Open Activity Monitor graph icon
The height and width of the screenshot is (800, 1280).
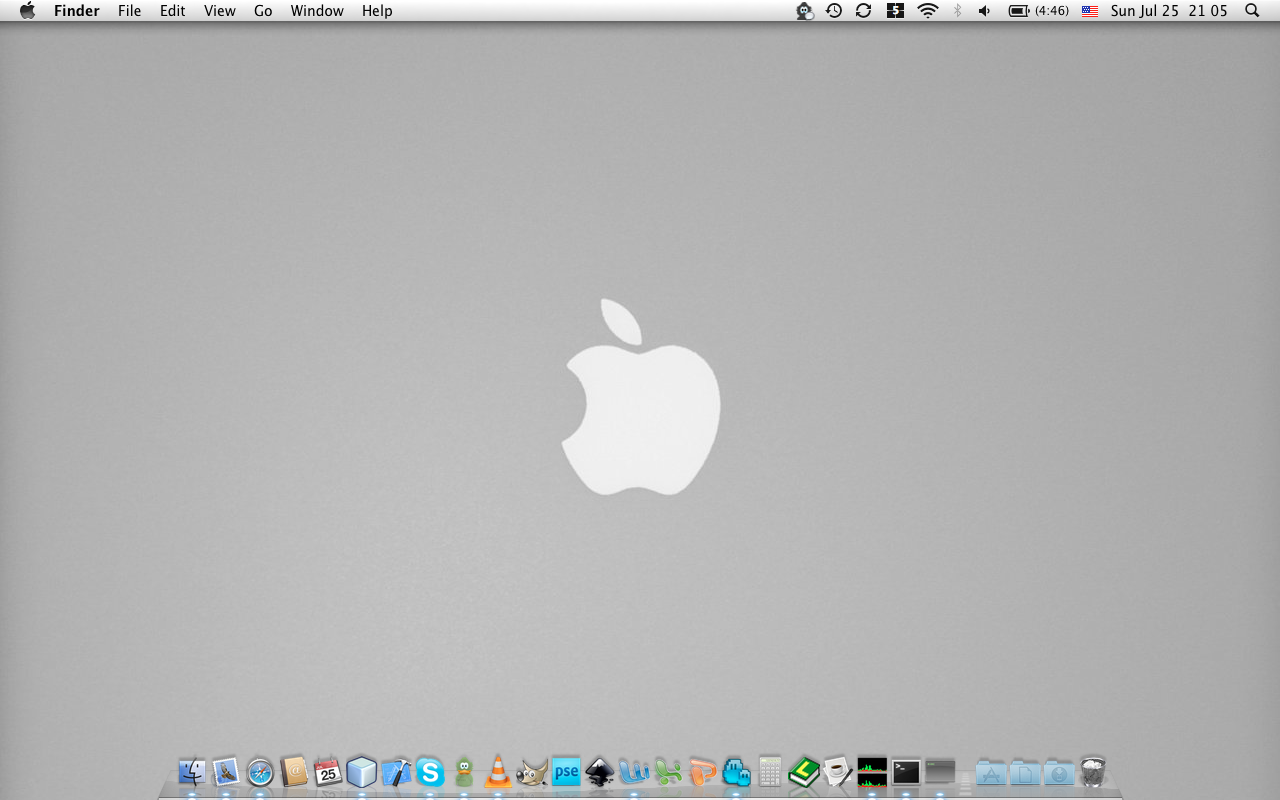coord(872,772)
